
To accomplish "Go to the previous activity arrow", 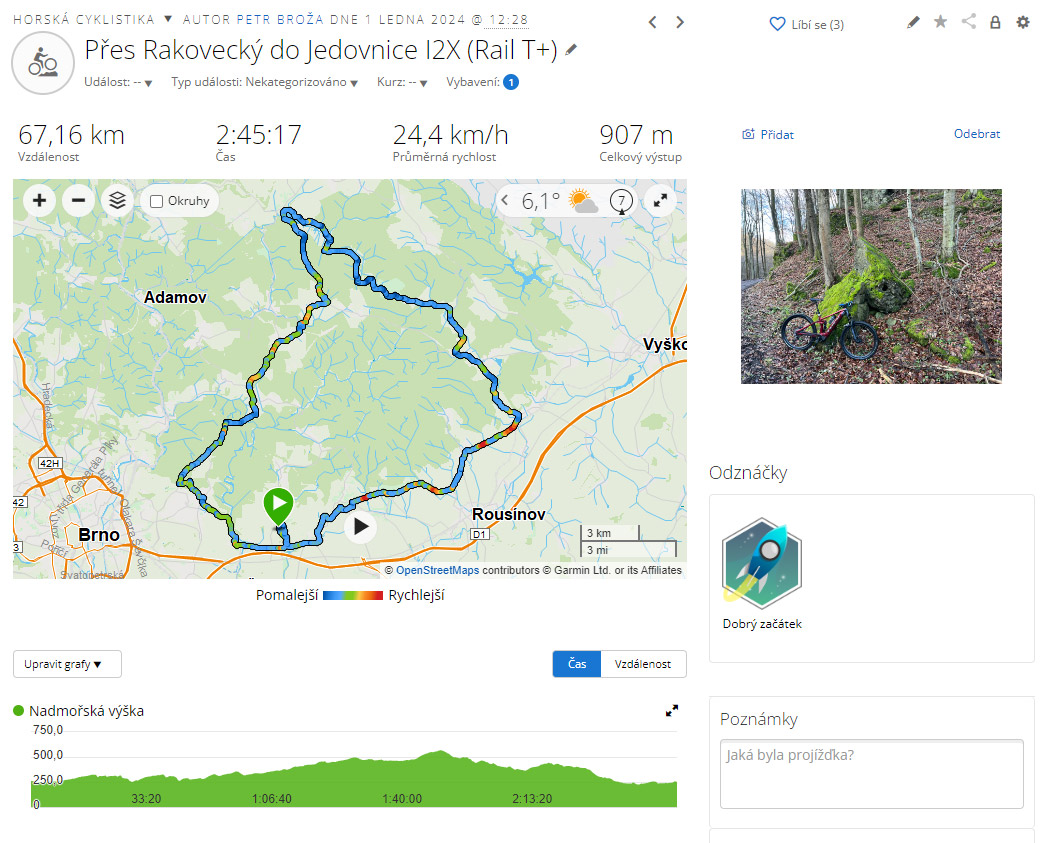I will click(x=653, y=23).
